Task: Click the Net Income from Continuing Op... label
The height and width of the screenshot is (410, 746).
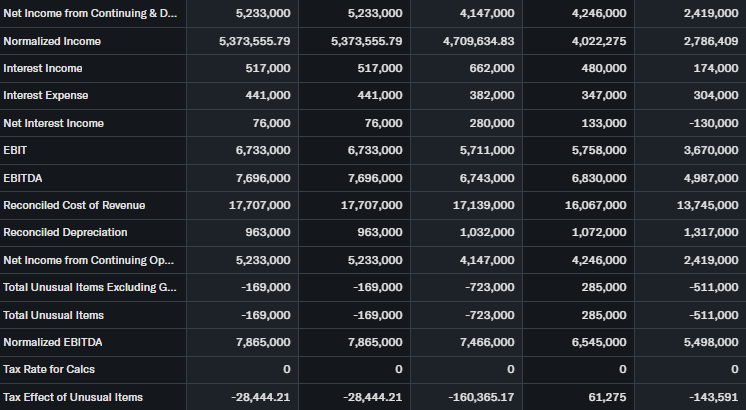Action: [88, 260]
